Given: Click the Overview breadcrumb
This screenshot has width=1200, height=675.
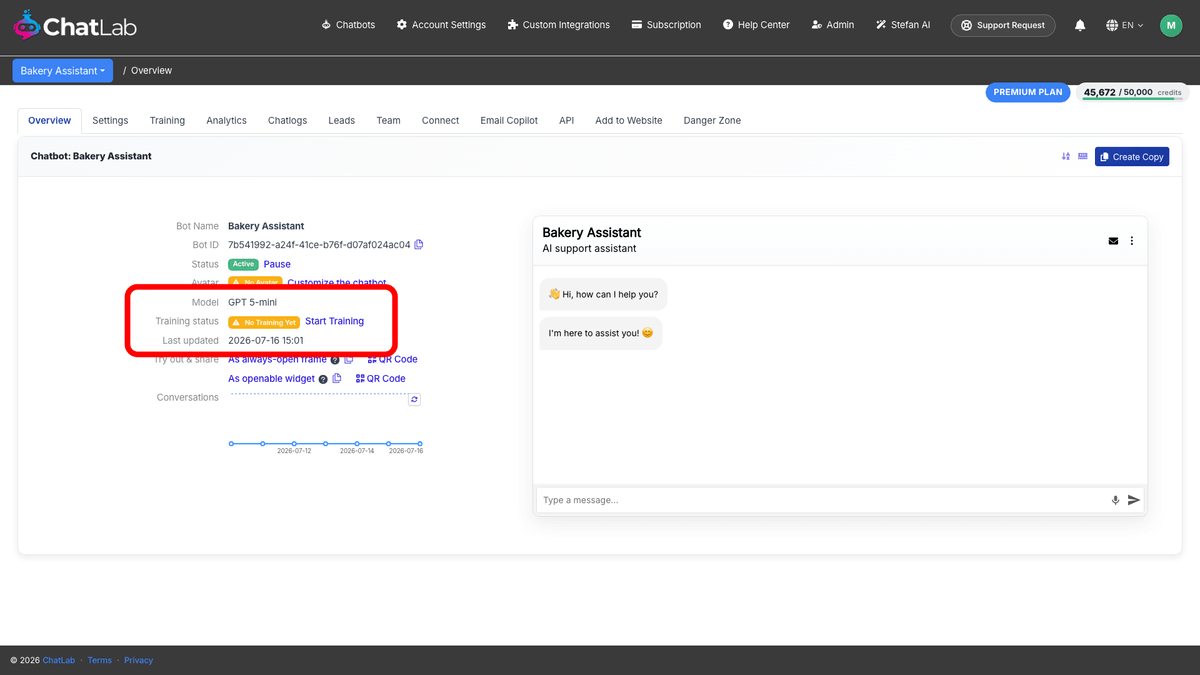Looking at the screenshot, I should (x=151, y=70).
